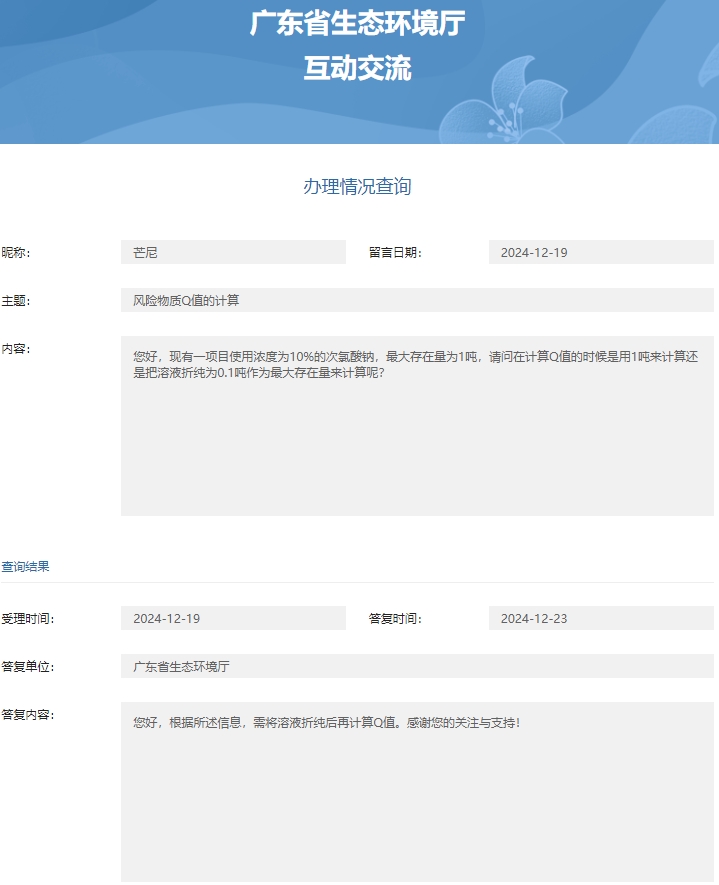Screen dimensions: 719x885
Task: Click the 内容 label
Action: pyautogui.click(x=16, y=349)
